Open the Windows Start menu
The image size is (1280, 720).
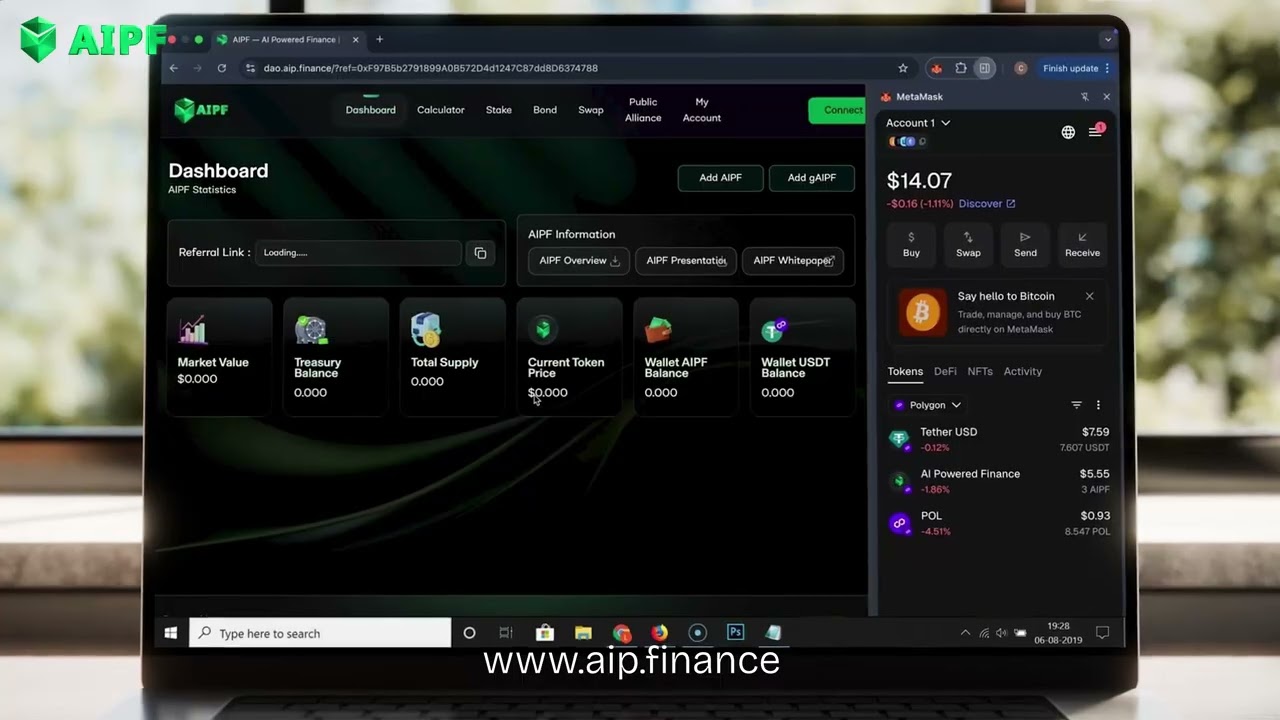coord(171,633)
